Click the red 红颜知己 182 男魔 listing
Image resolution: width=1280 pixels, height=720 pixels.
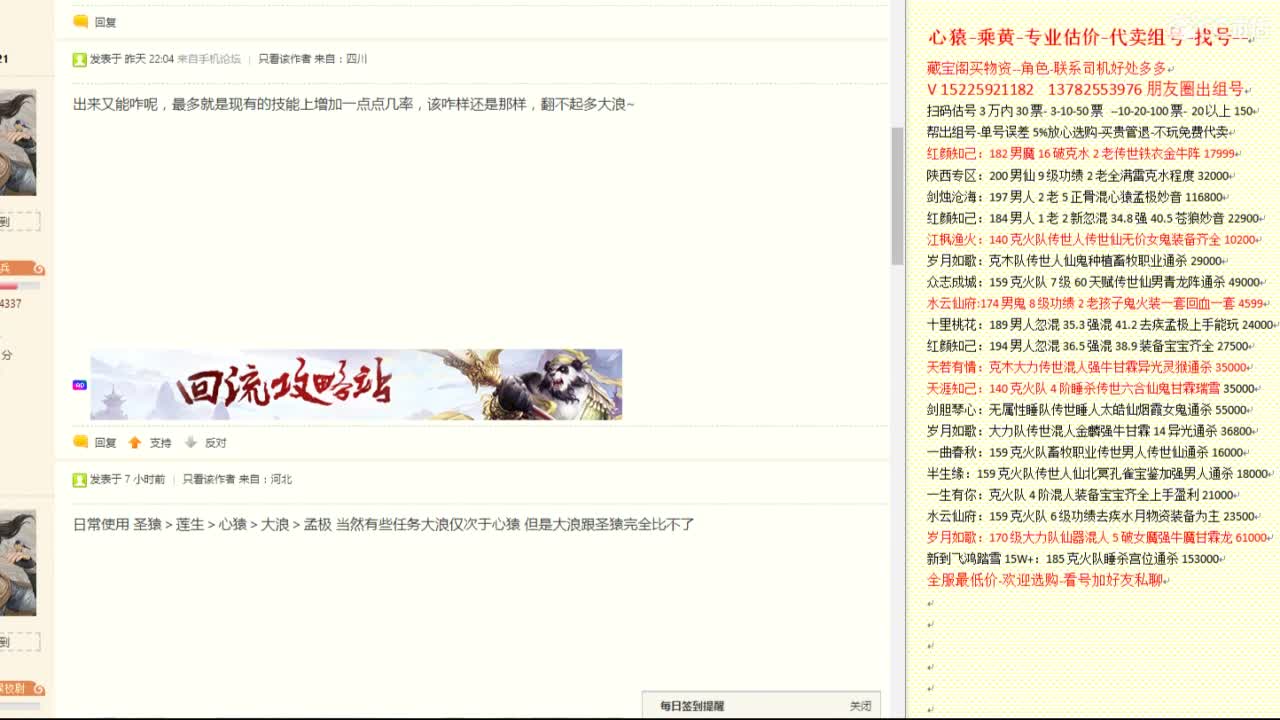(1082, 154)
